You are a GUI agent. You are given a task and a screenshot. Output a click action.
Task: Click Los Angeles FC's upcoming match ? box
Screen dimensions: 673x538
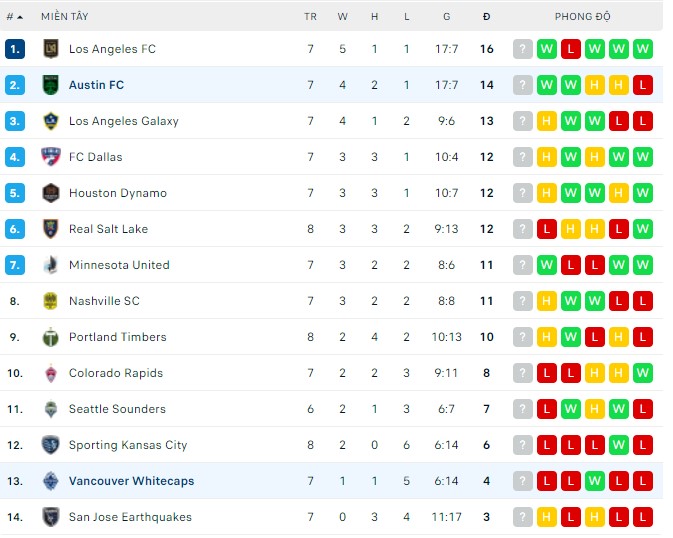click(x=522, y=49)
